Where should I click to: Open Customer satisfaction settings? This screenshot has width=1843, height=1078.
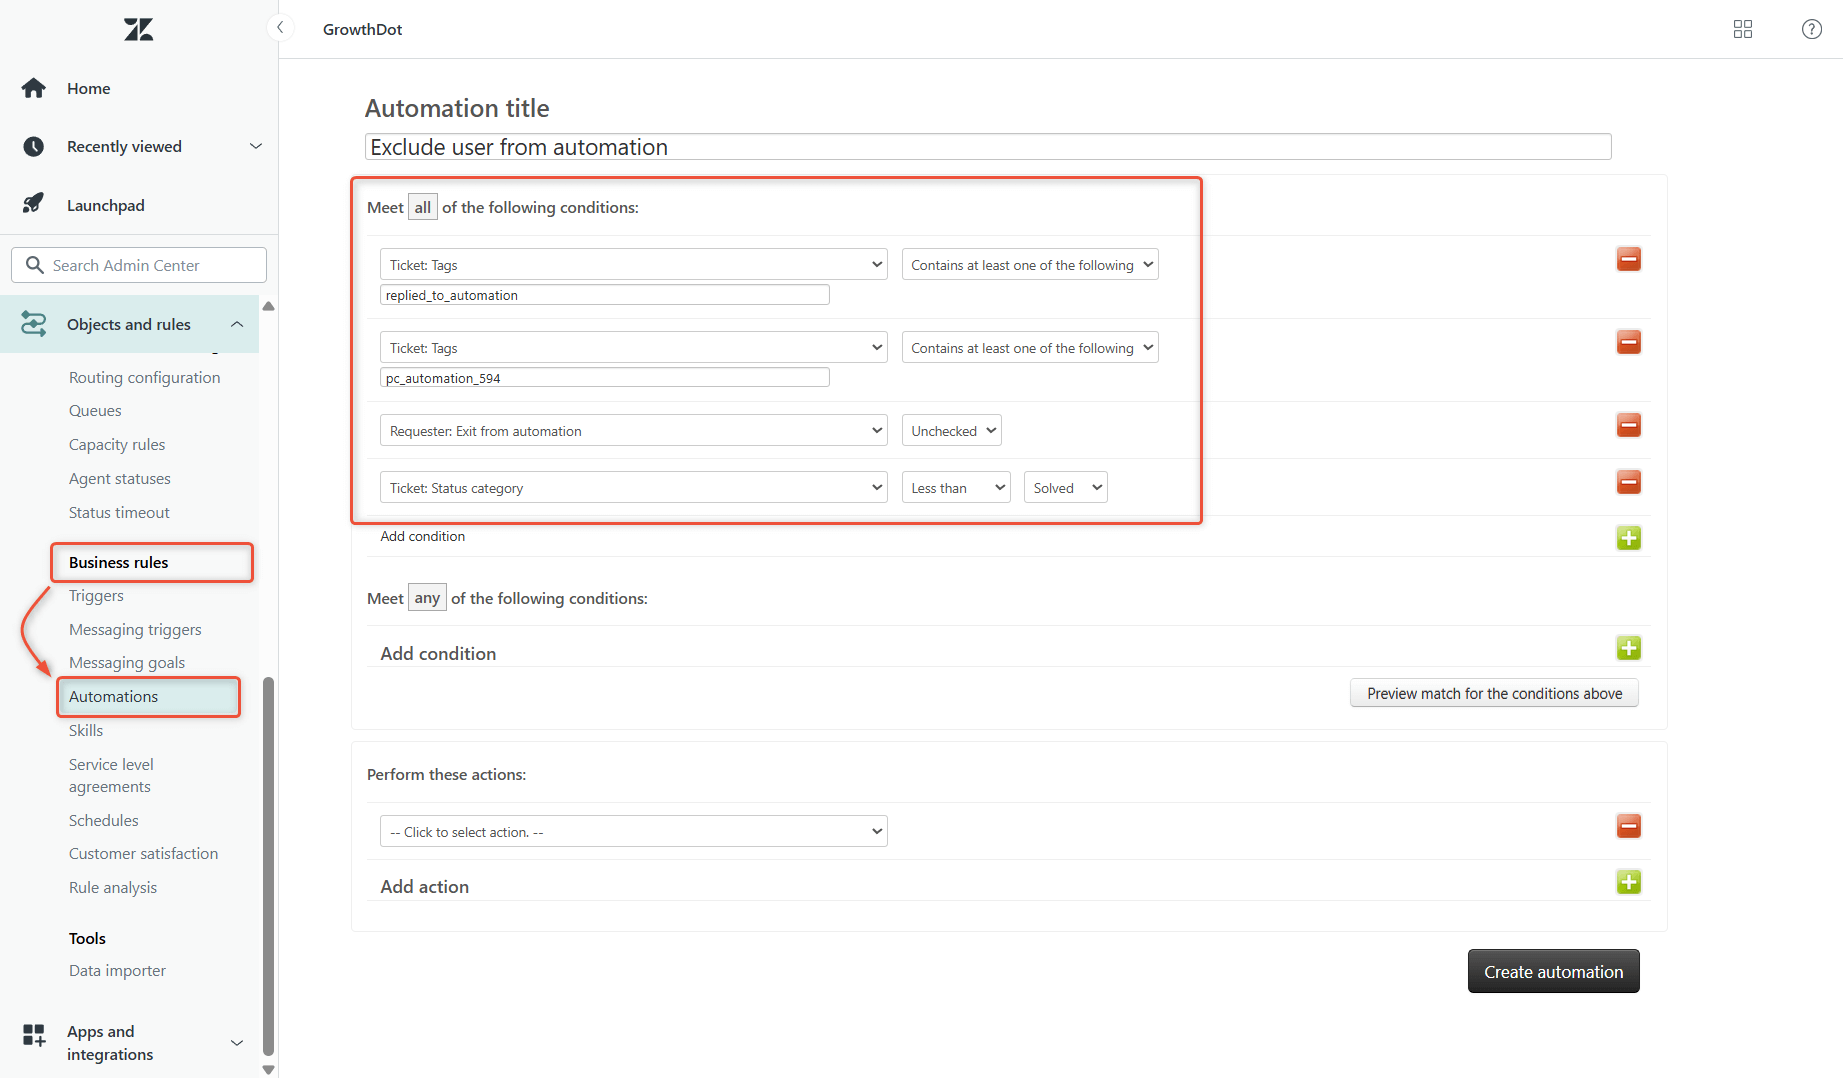pos(143,853)
